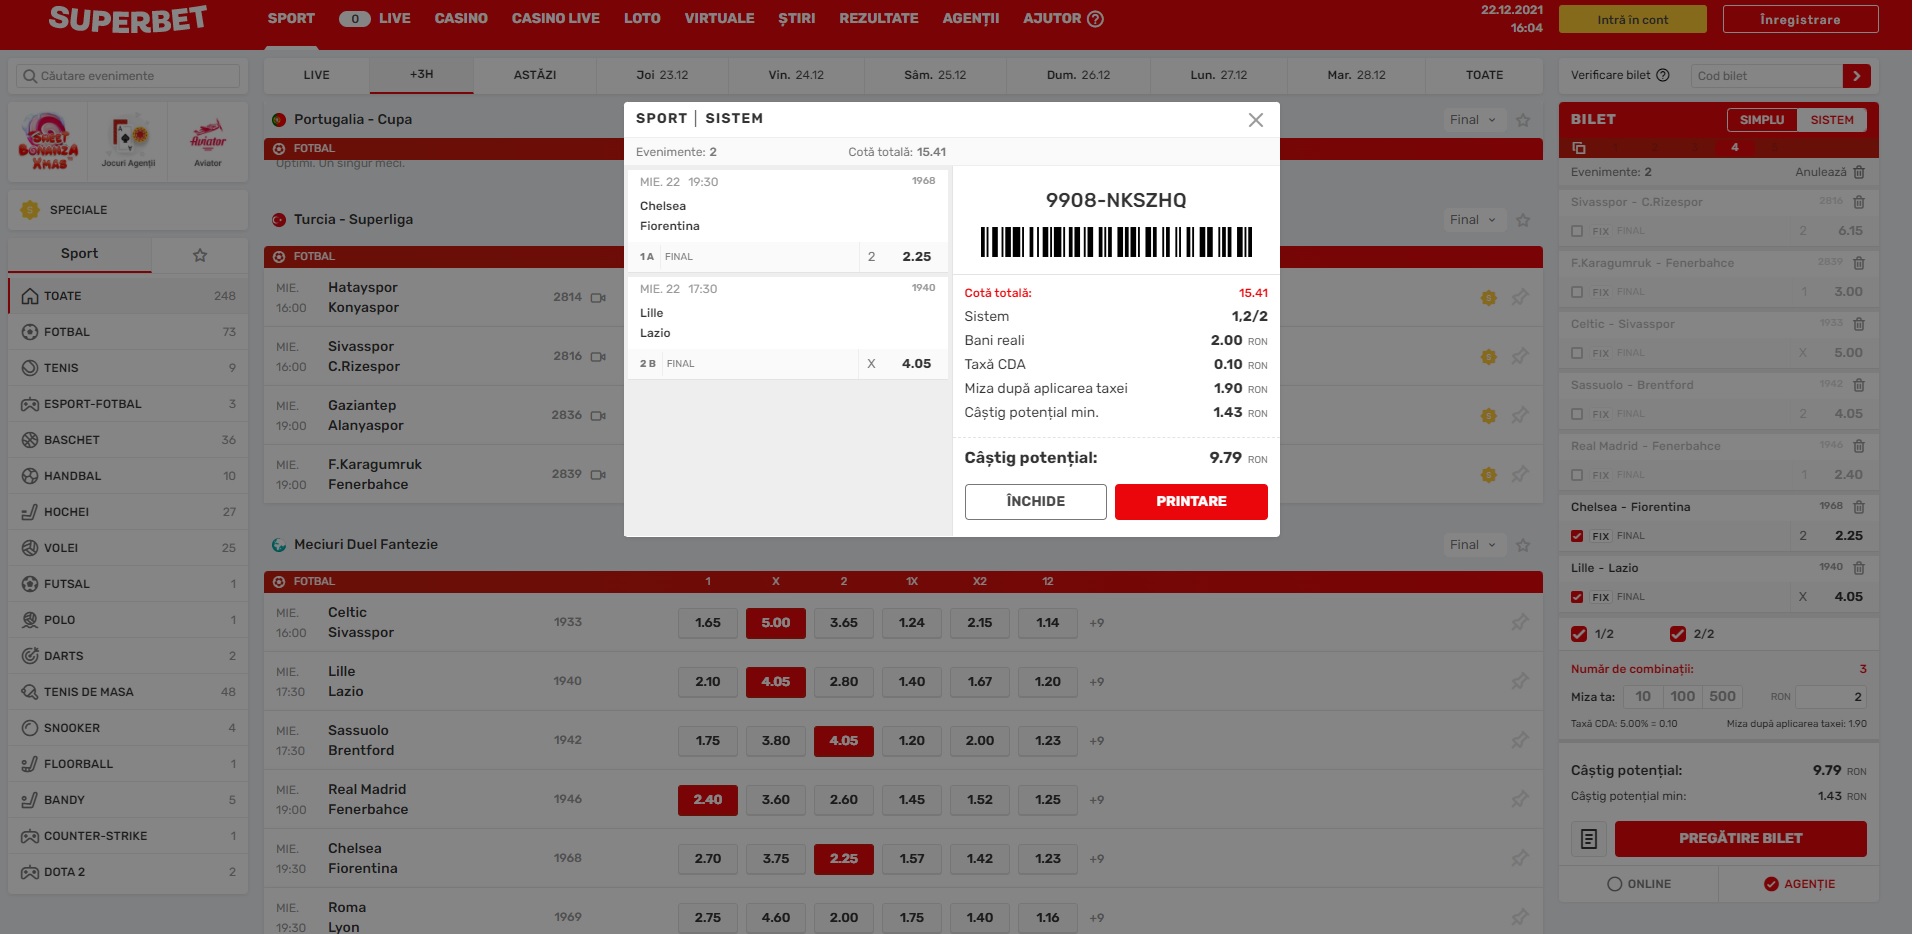This screenshot has width=1920, height=934.
Task: Open the REZULTATE menu item
Action: (x=879, y=18)
